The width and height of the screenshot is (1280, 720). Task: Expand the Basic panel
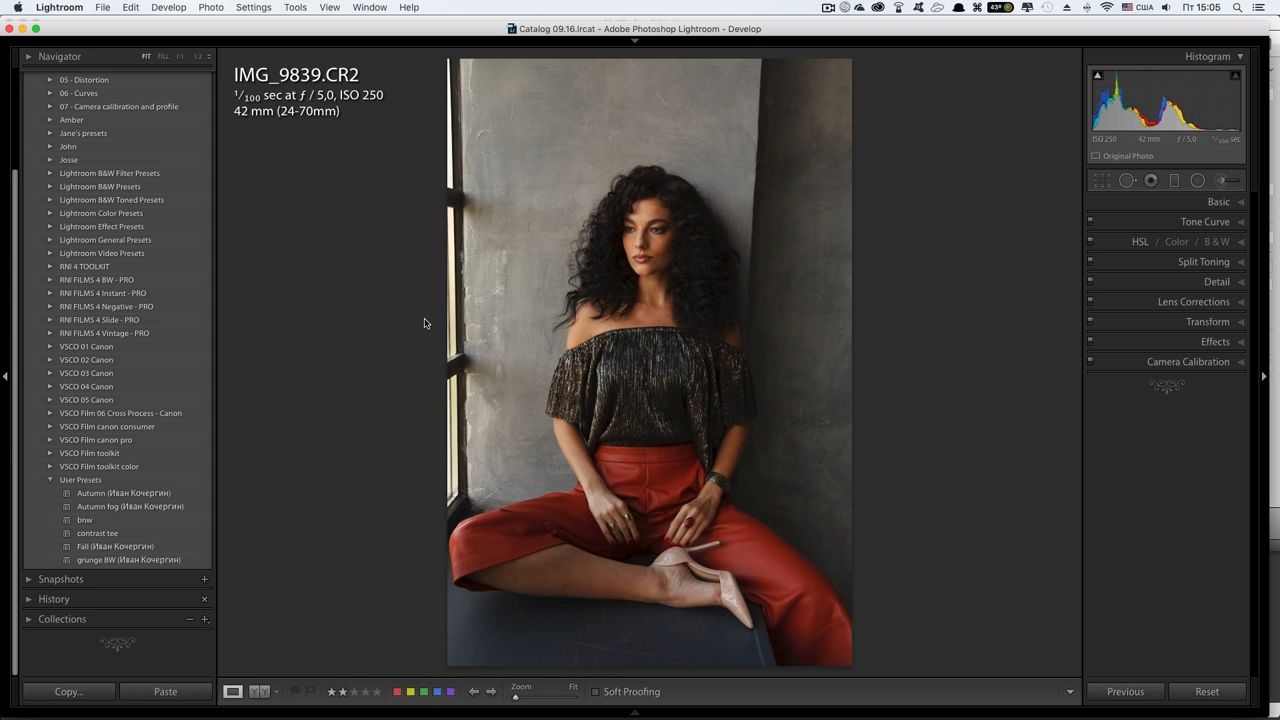pyautogui.click(x=1218, y=201)
